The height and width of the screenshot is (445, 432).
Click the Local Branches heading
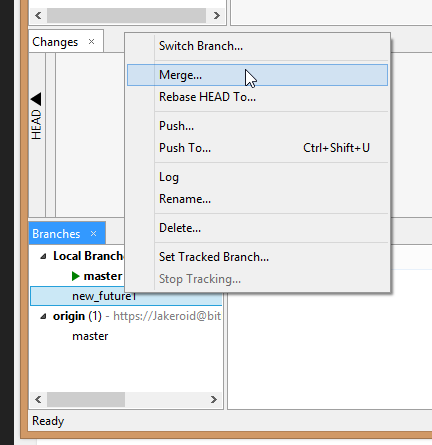tap(88, 256)
